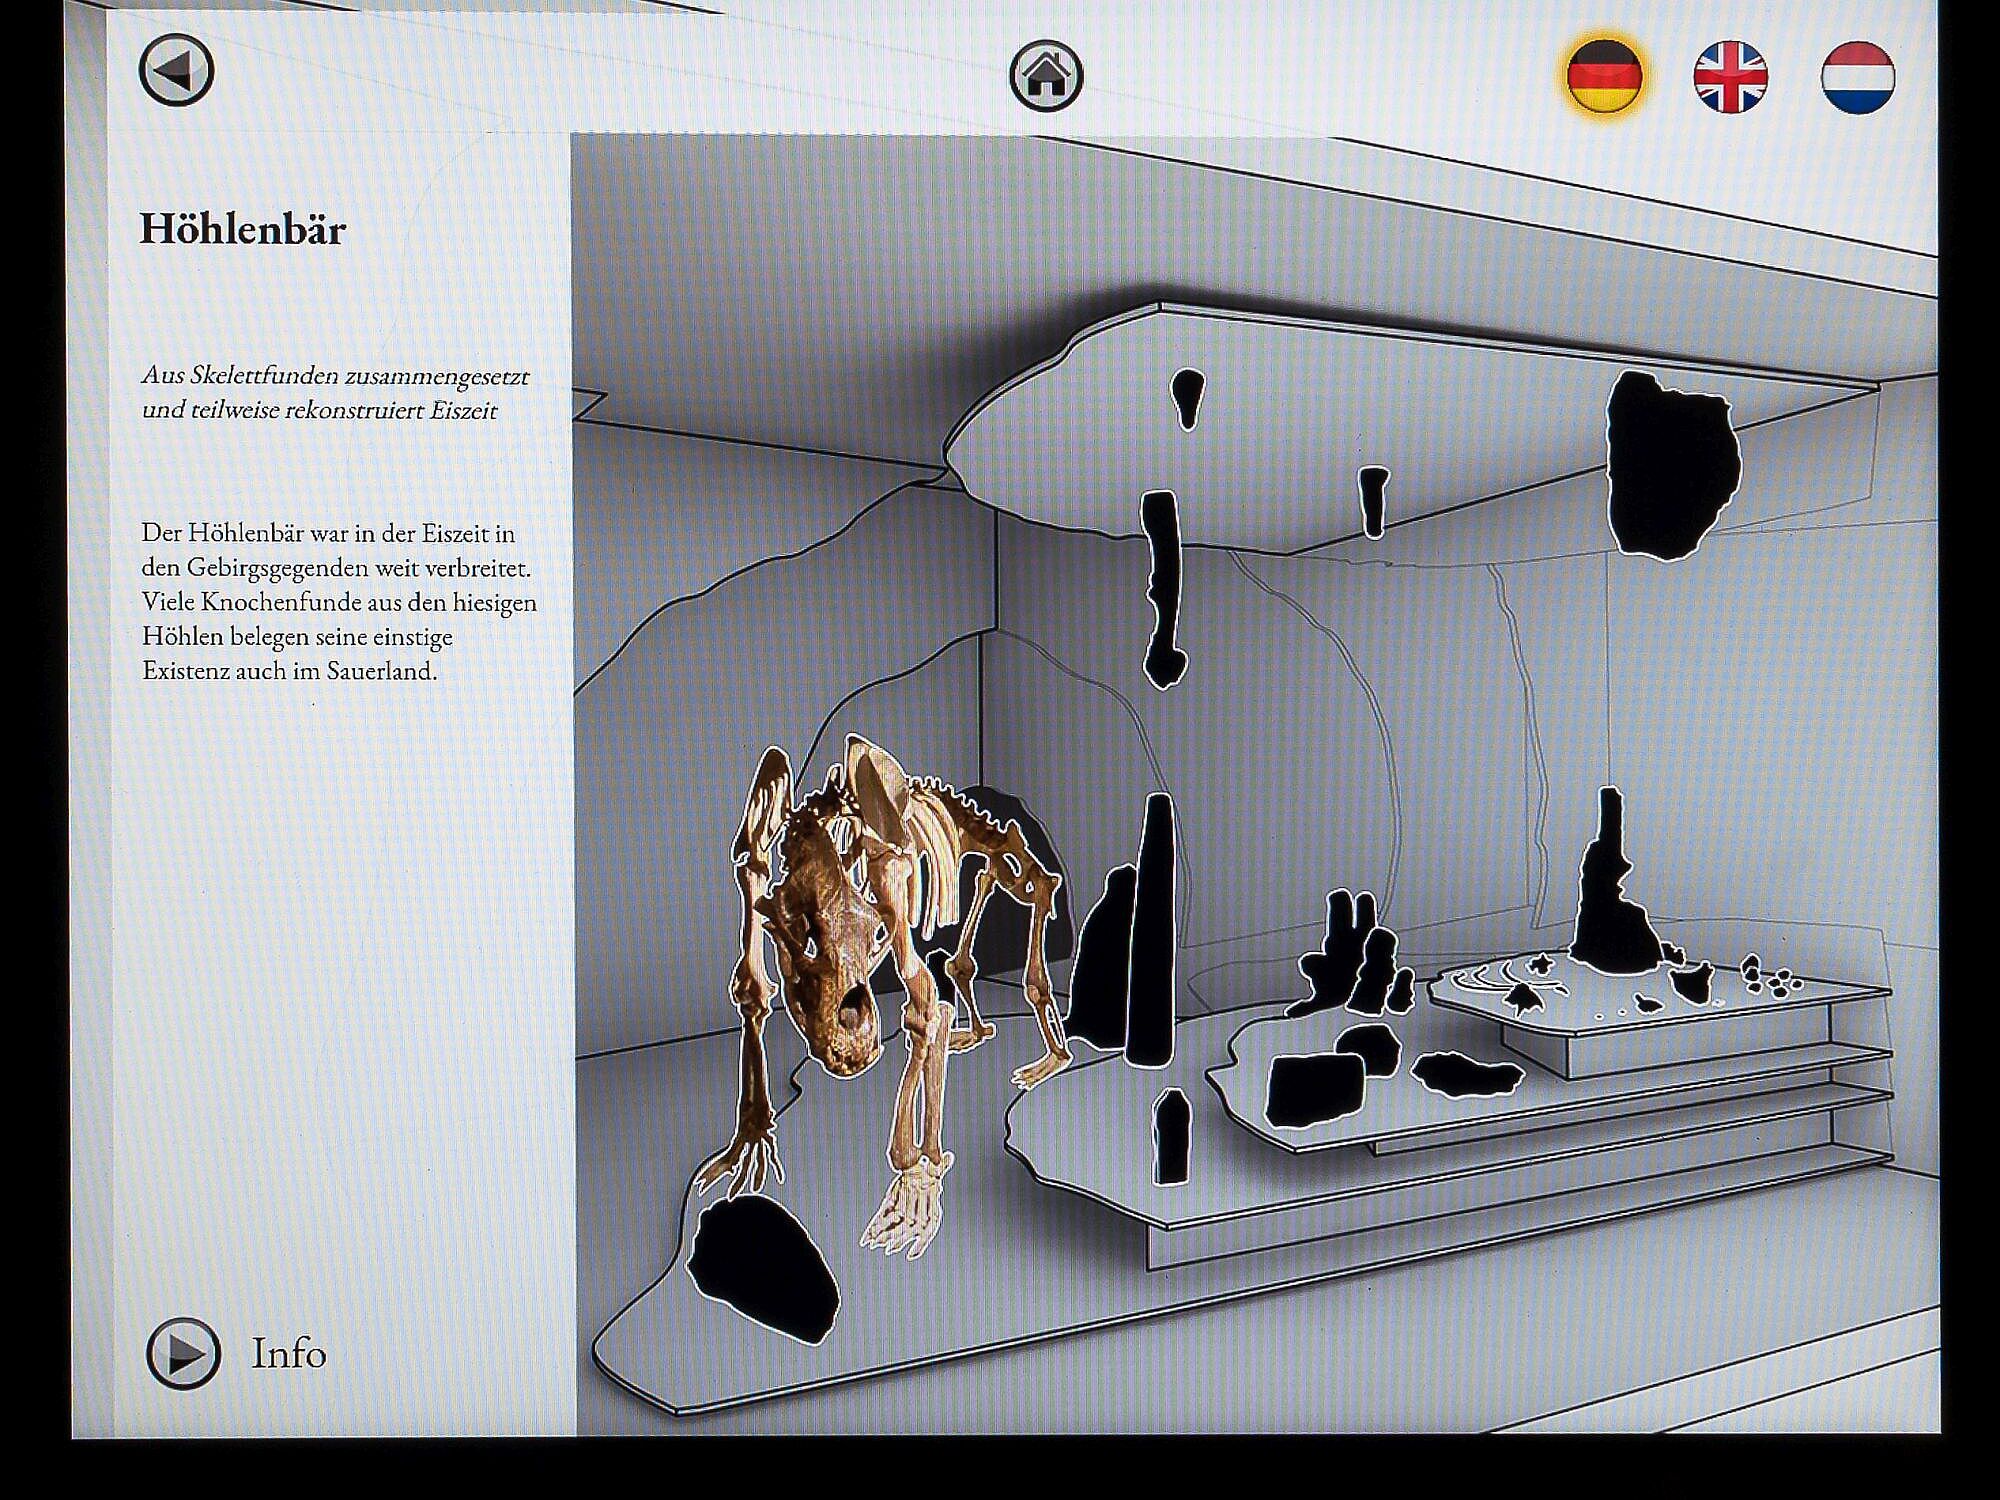Image resolution: width=2000 pixels, height=1500 pixels.
Task: Choose the Dutch flag language
Action: point(1857,77)
